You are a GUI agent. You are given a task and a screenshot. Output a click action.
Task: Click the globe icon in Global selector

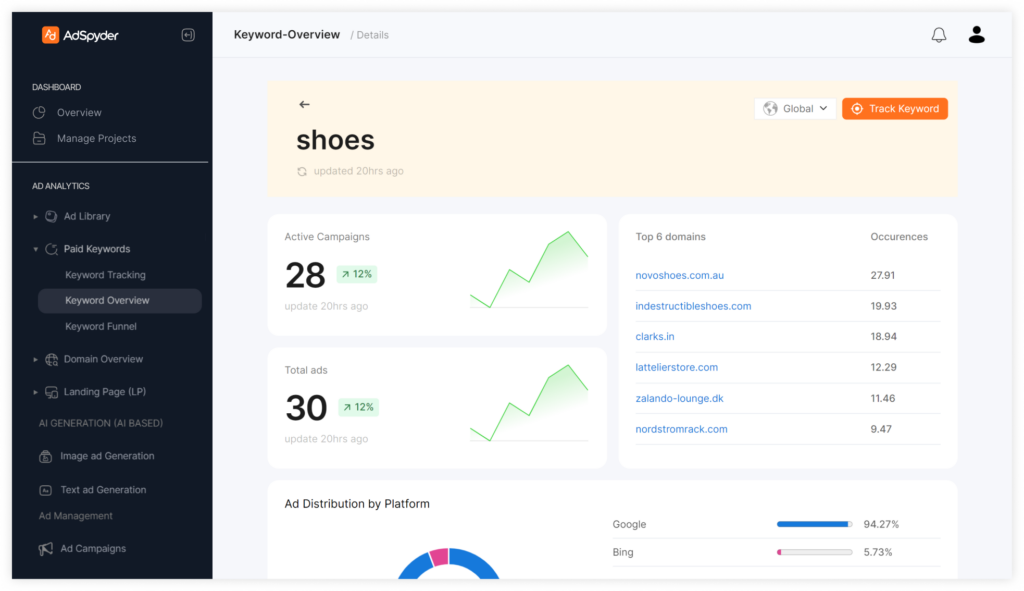click(771, 108)
